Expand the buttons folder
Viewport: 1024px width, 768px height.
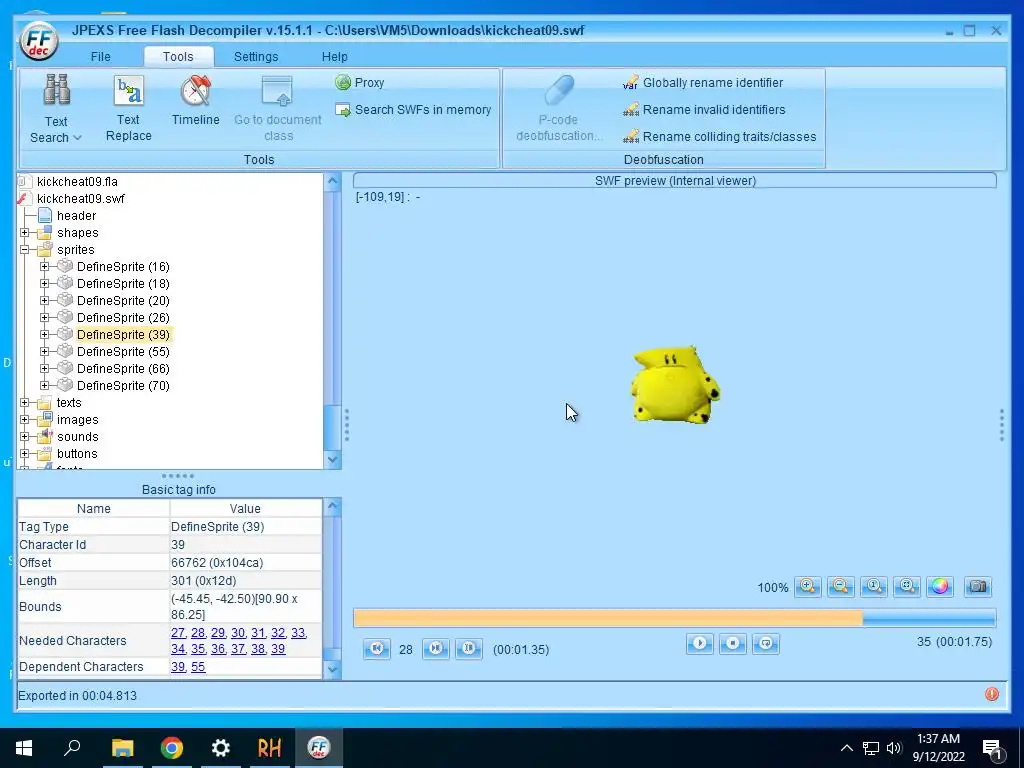[25, 453]
